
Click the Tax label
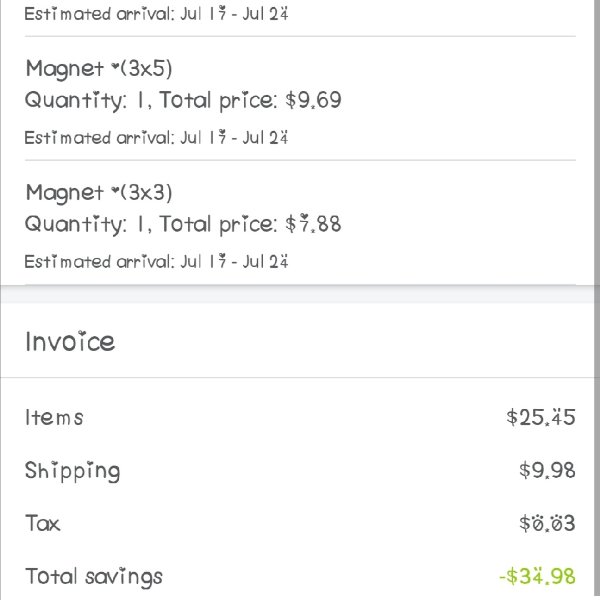(x=42, y=523)
